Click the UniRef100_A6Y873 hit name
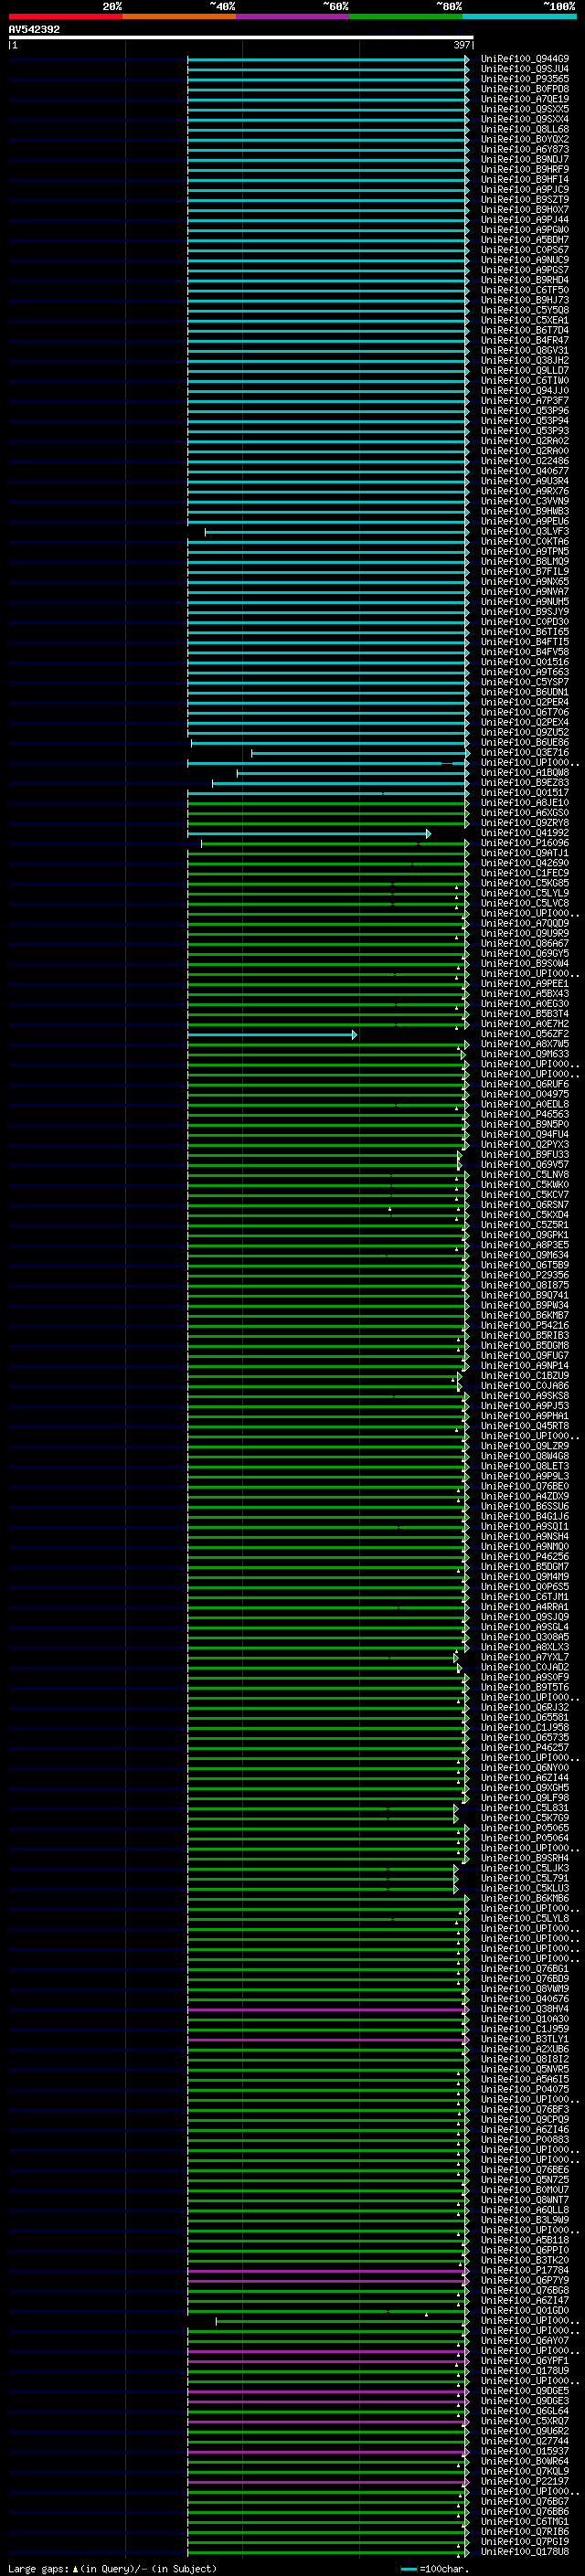This screenshot has height=2576, width=585. (525, 149)
